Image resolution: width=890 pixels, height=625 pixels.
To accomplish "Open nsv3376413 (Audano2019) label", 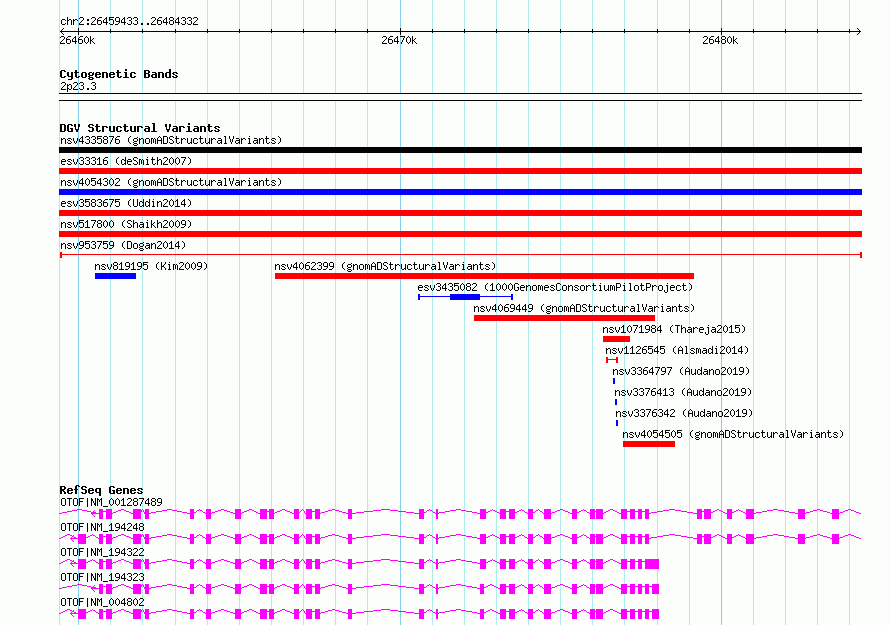I will click(683, 392).
